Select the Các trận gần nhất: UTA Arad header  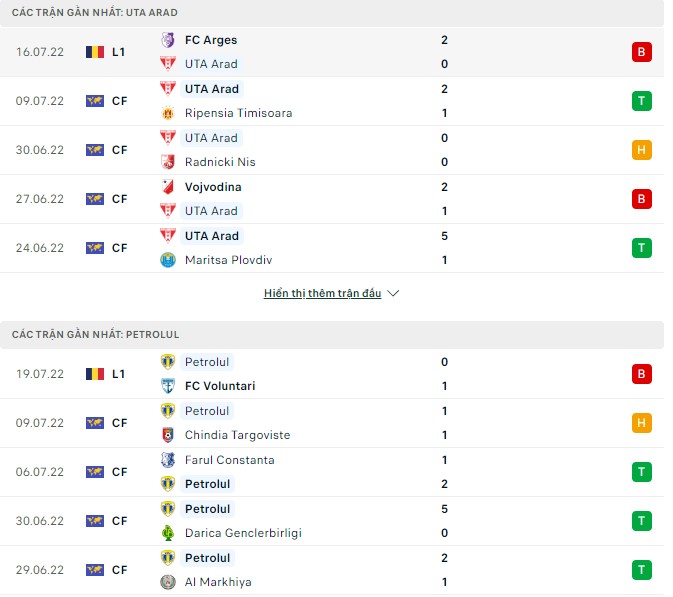coord(96,11)
